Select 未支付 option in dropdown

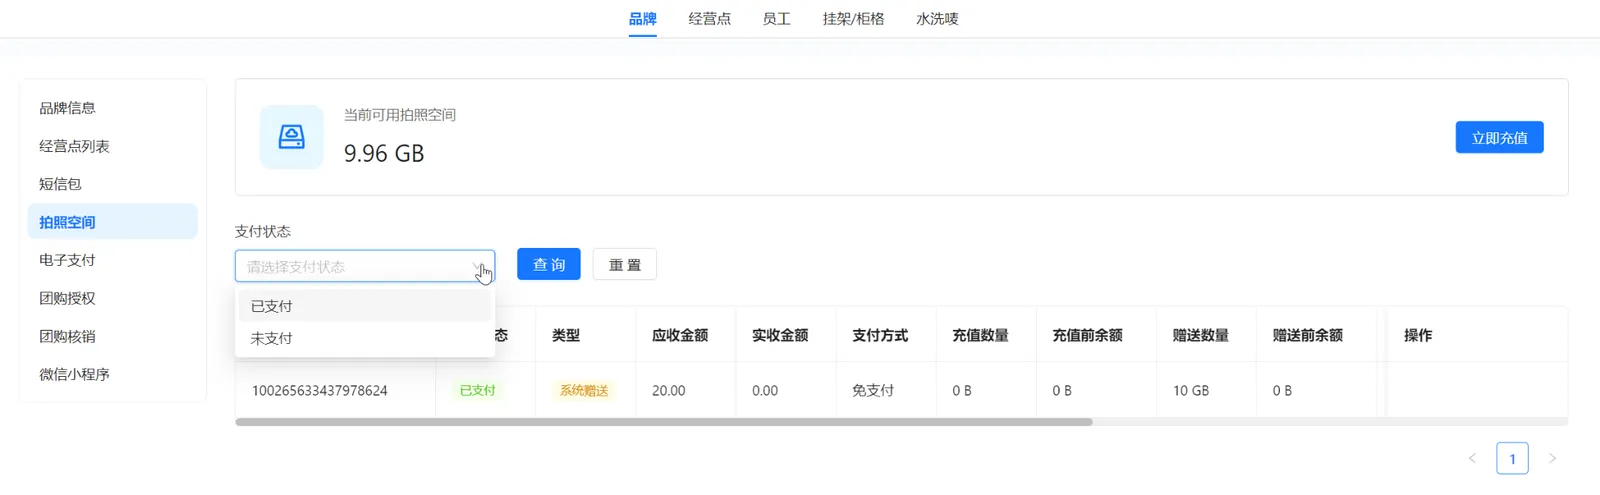click(x=365, y=338)
